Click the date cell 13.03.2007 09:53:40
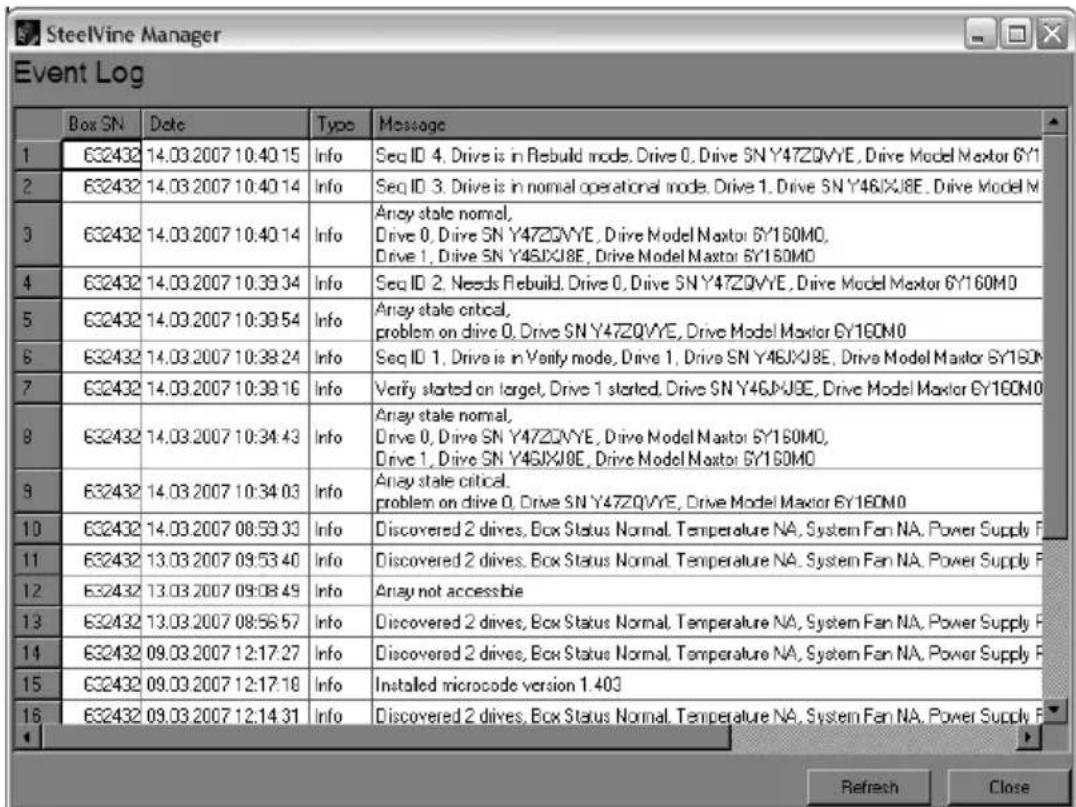 225,560
